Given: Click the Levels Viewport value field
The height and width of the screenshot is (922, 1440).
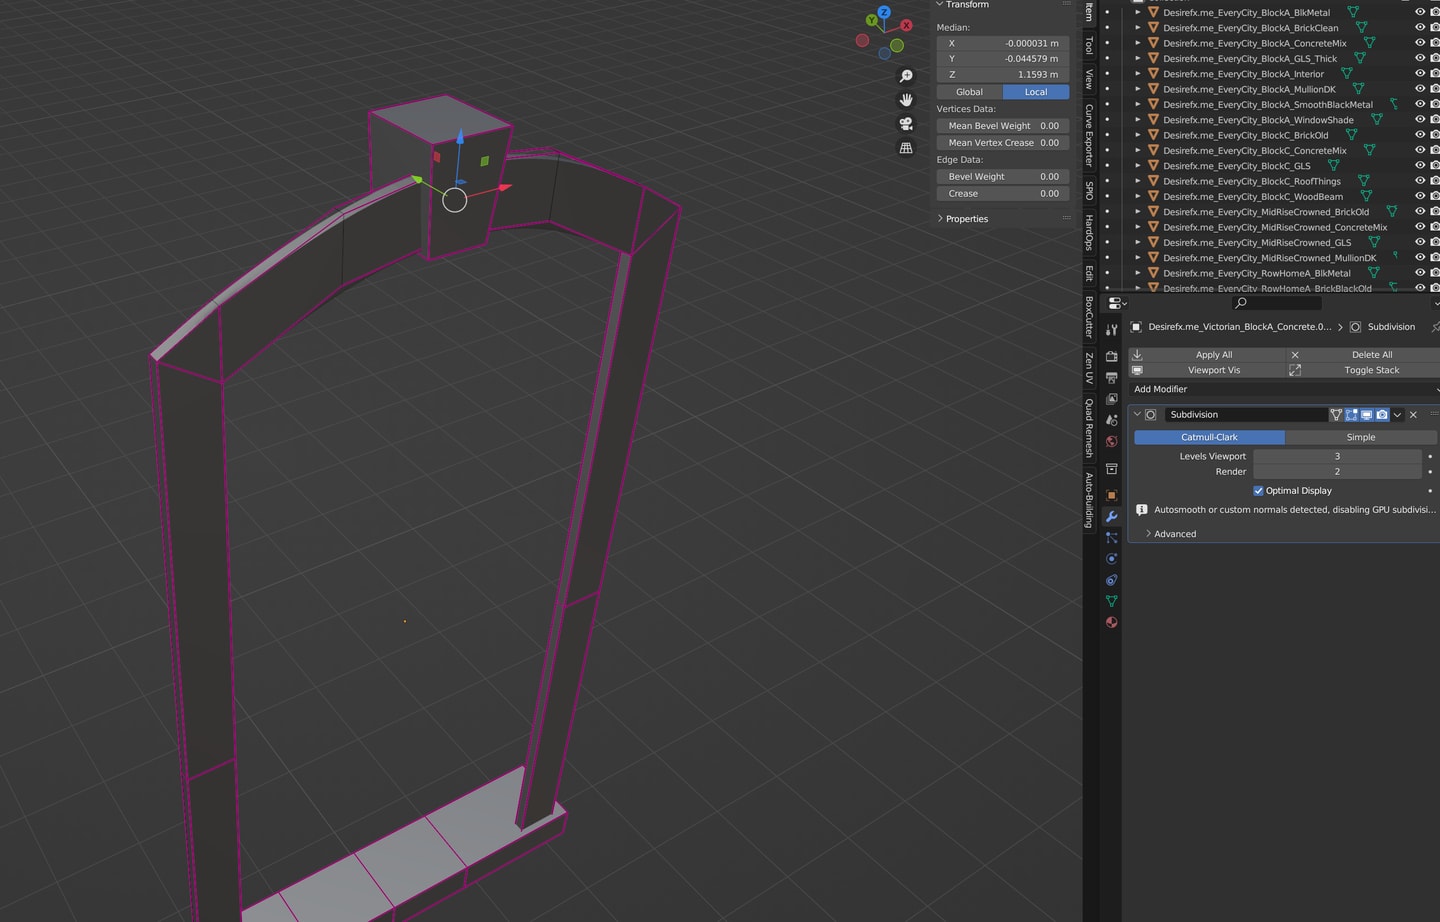Looking at the screenshot, I should click(x=1337, y=456).
